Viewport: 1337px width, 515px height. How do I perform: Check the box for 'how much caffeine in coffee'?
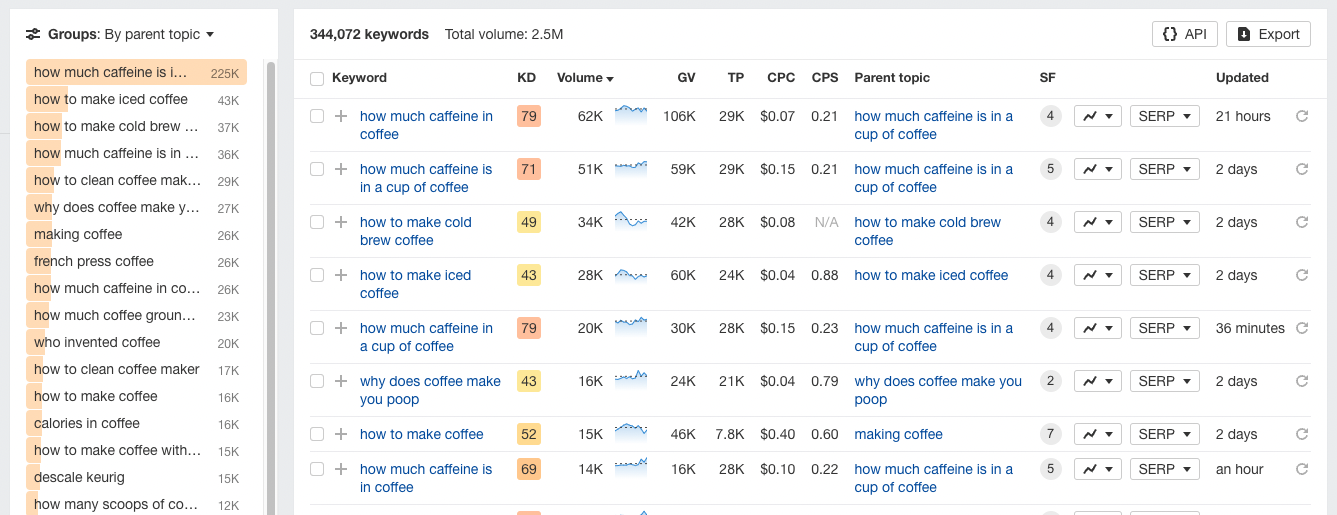click(317, 116)
